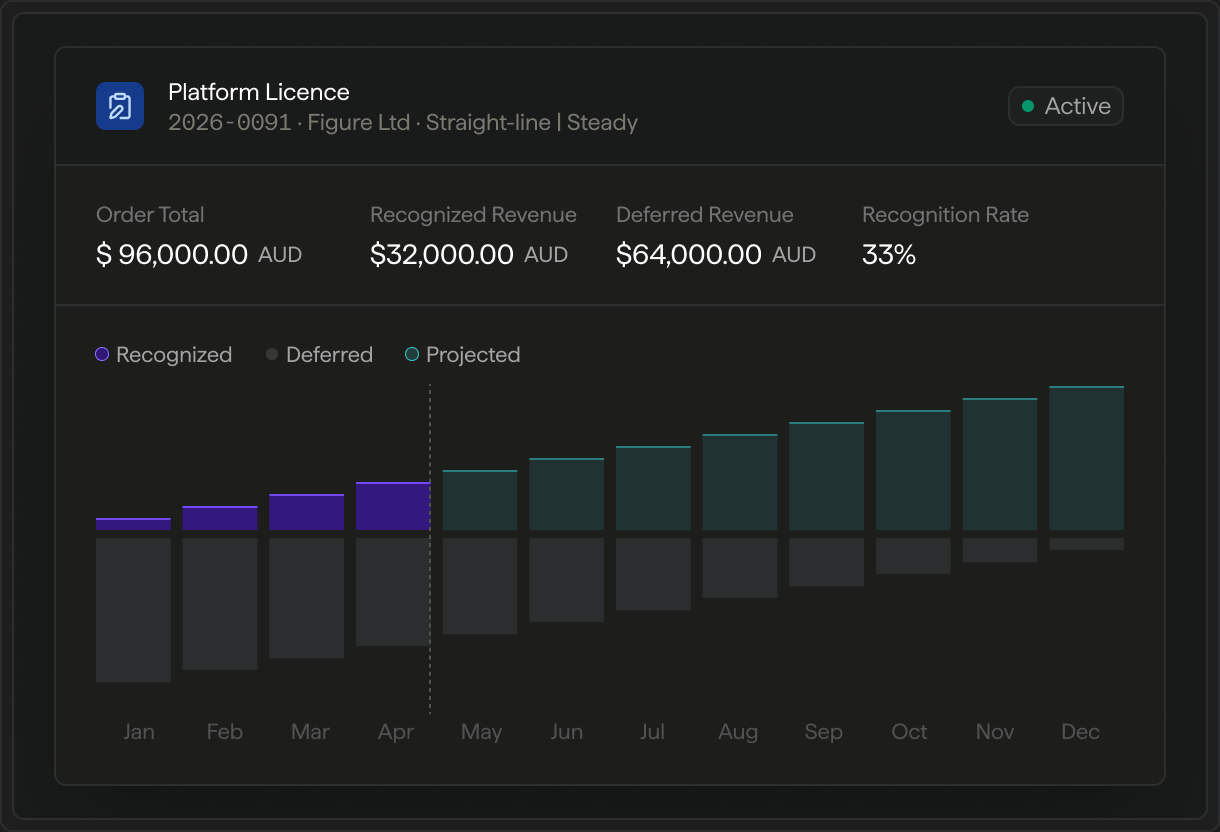Click the Nov axis label
The image size is (1220, 832).
pyautogui.click(x=995, y=732)
